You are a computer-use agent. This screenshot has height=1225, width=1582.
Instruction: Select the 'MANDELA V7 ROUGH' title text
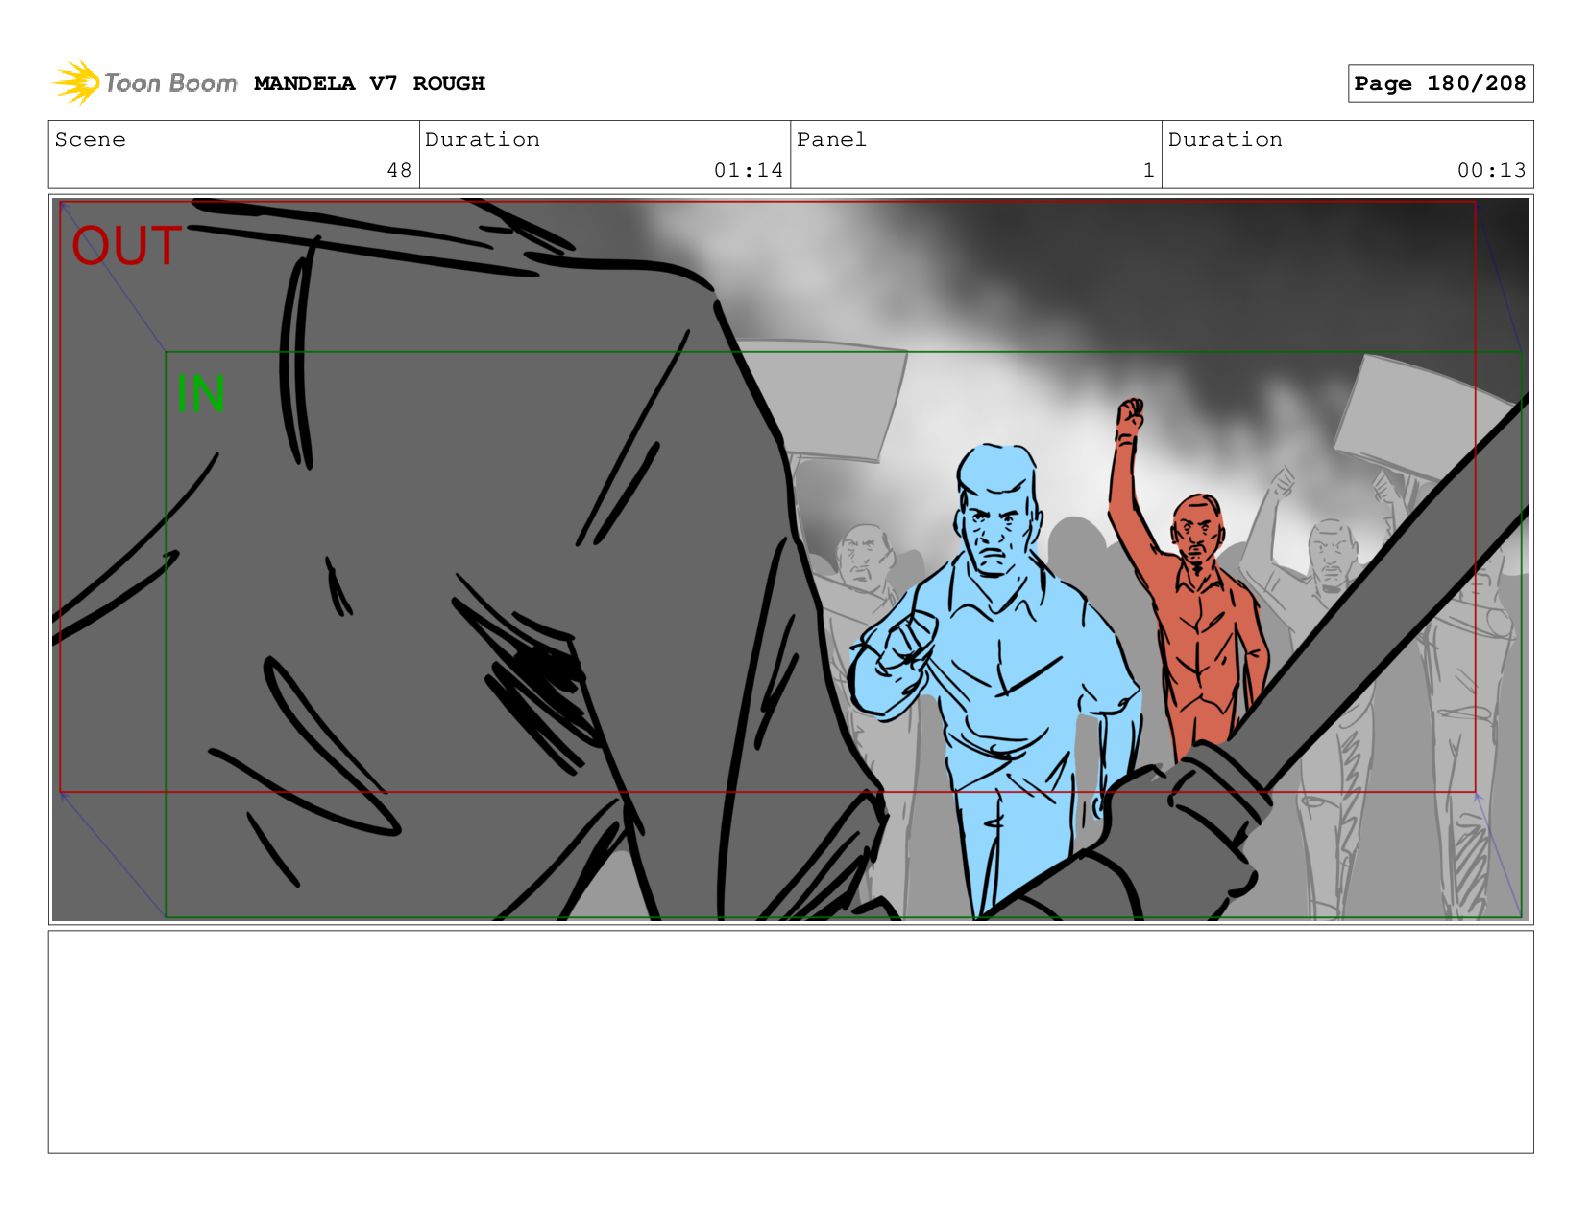coord(369,84)
